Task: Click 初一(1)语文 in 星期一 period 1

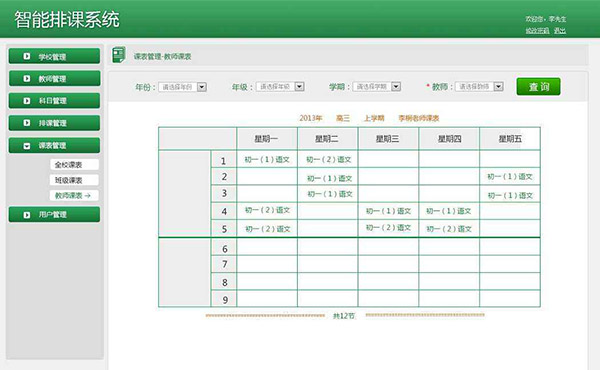Action: [267, 160]
